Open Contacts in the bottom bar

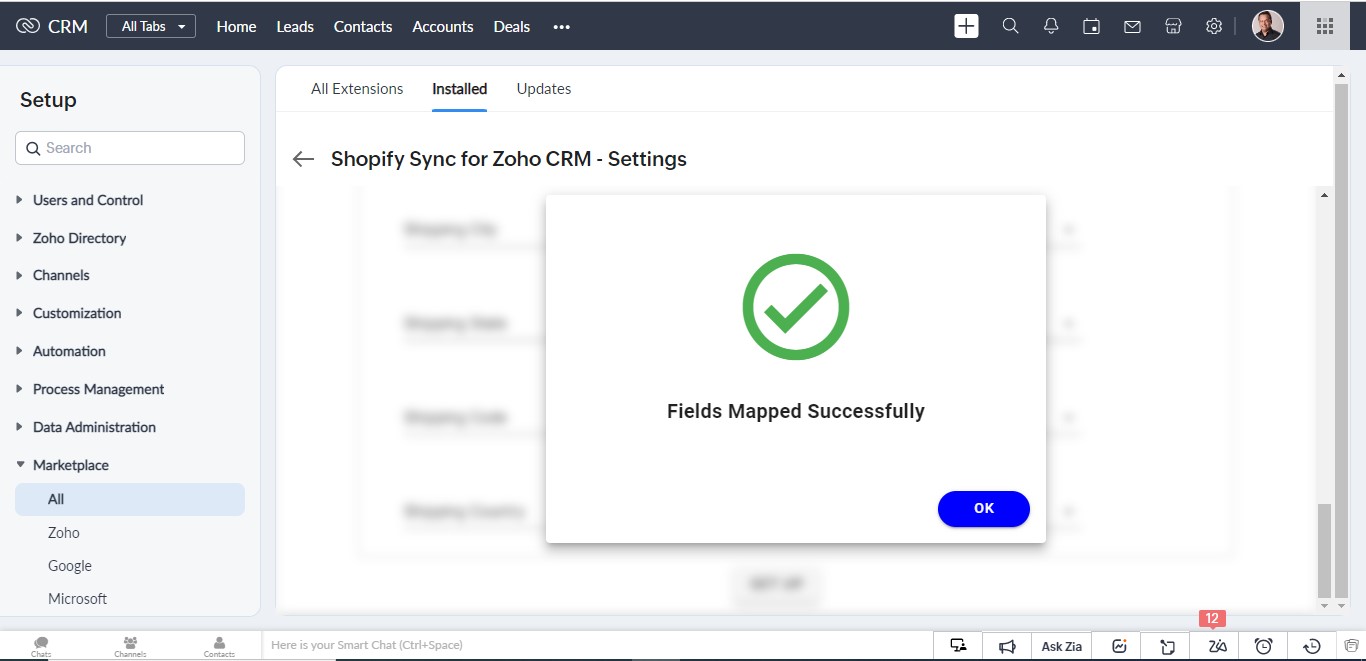(x=219, y=646)
